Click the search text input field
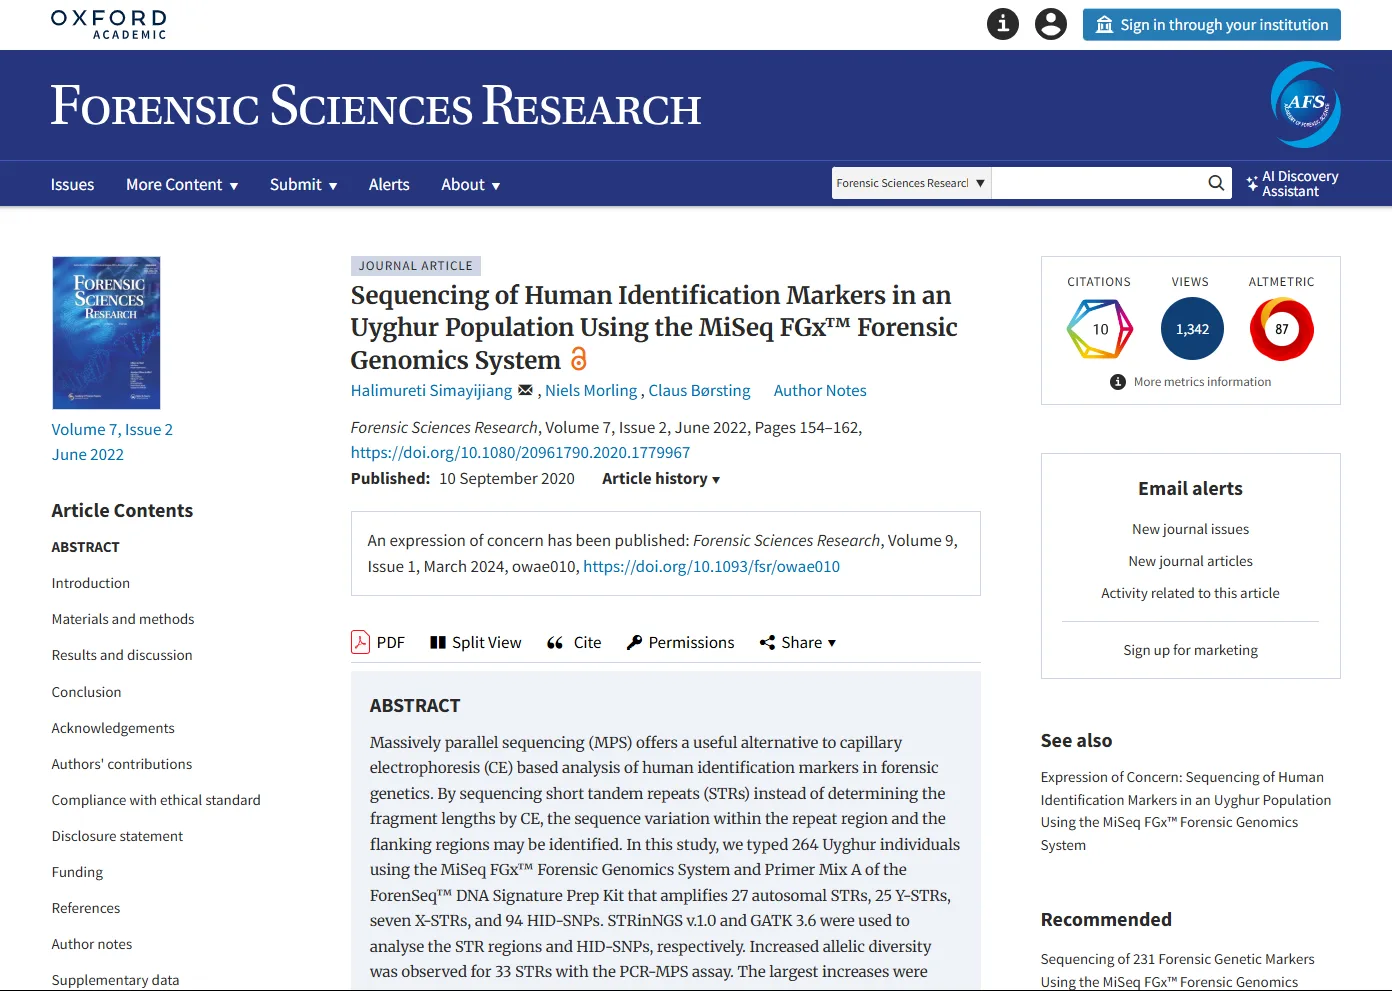Viewport: 1392px width, 991px height. point(1096,183)
